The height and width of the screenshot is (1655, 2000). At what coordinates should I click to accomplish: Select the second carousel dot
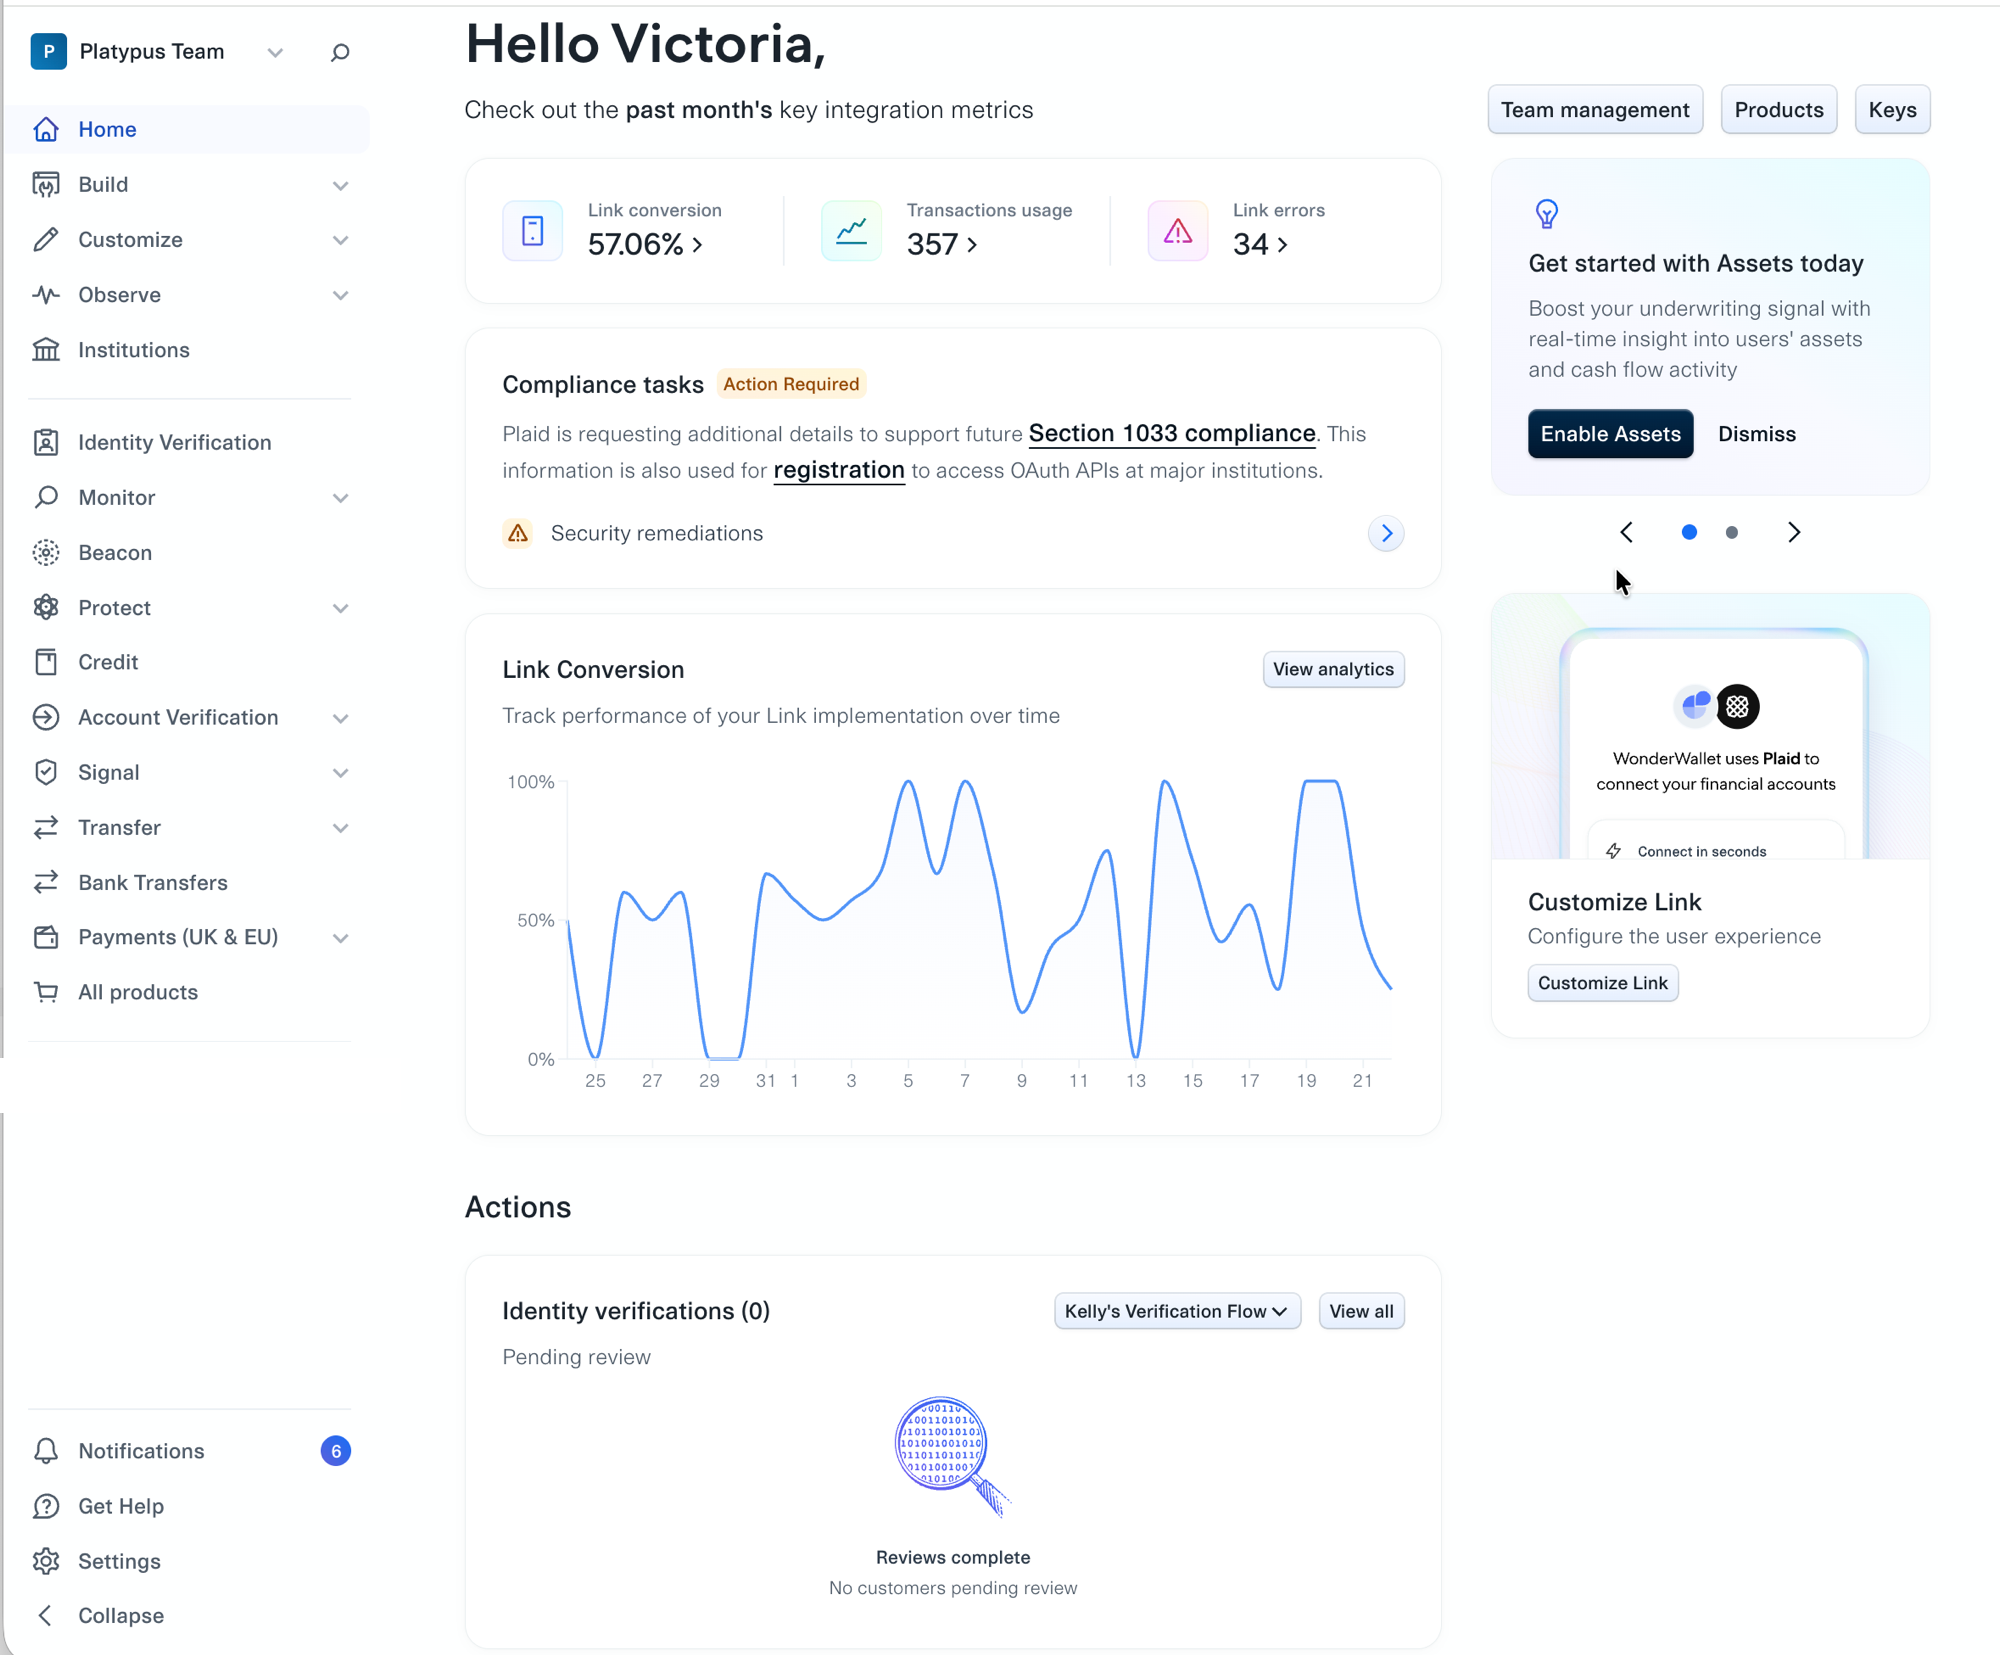[1732, 532]
